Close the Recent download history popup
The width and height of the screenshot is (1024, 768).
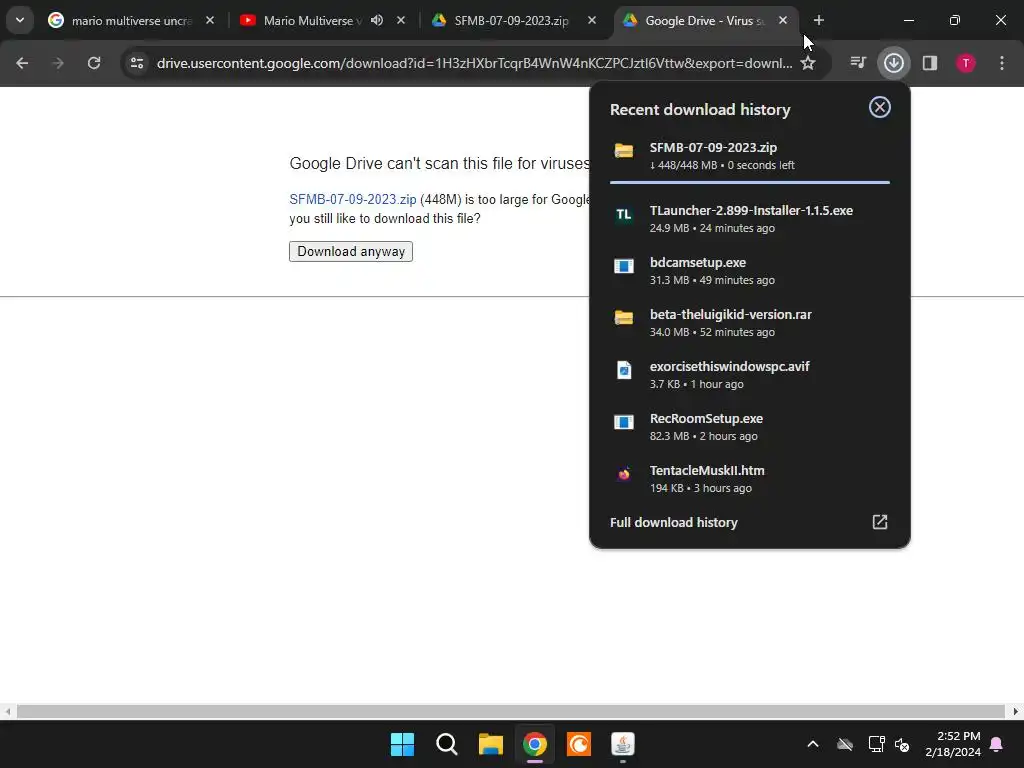(880, 107)
